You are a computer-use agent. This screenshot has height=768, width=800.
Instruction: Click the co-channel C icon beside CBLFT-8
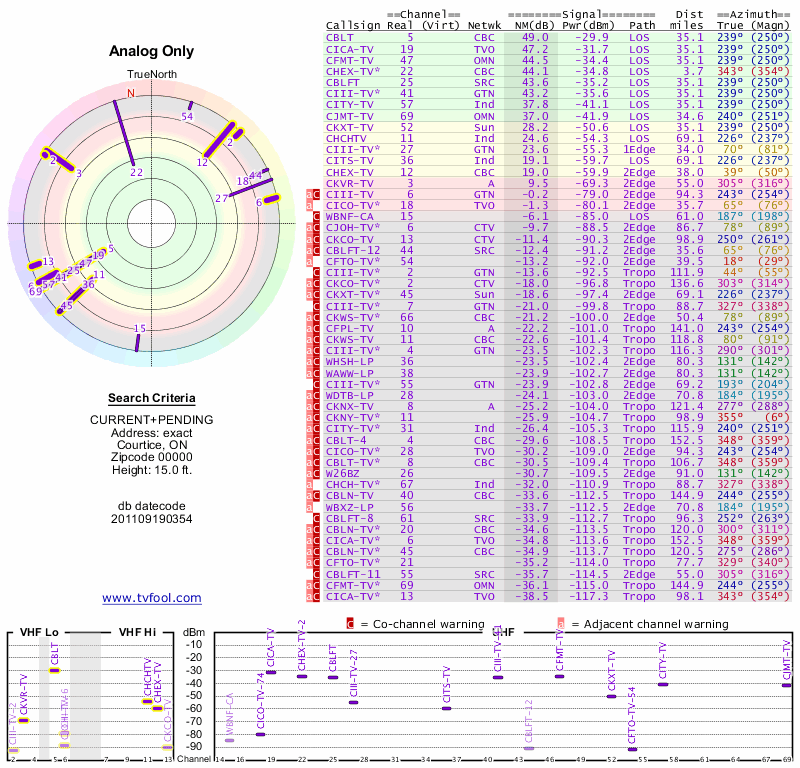[316, 518]
